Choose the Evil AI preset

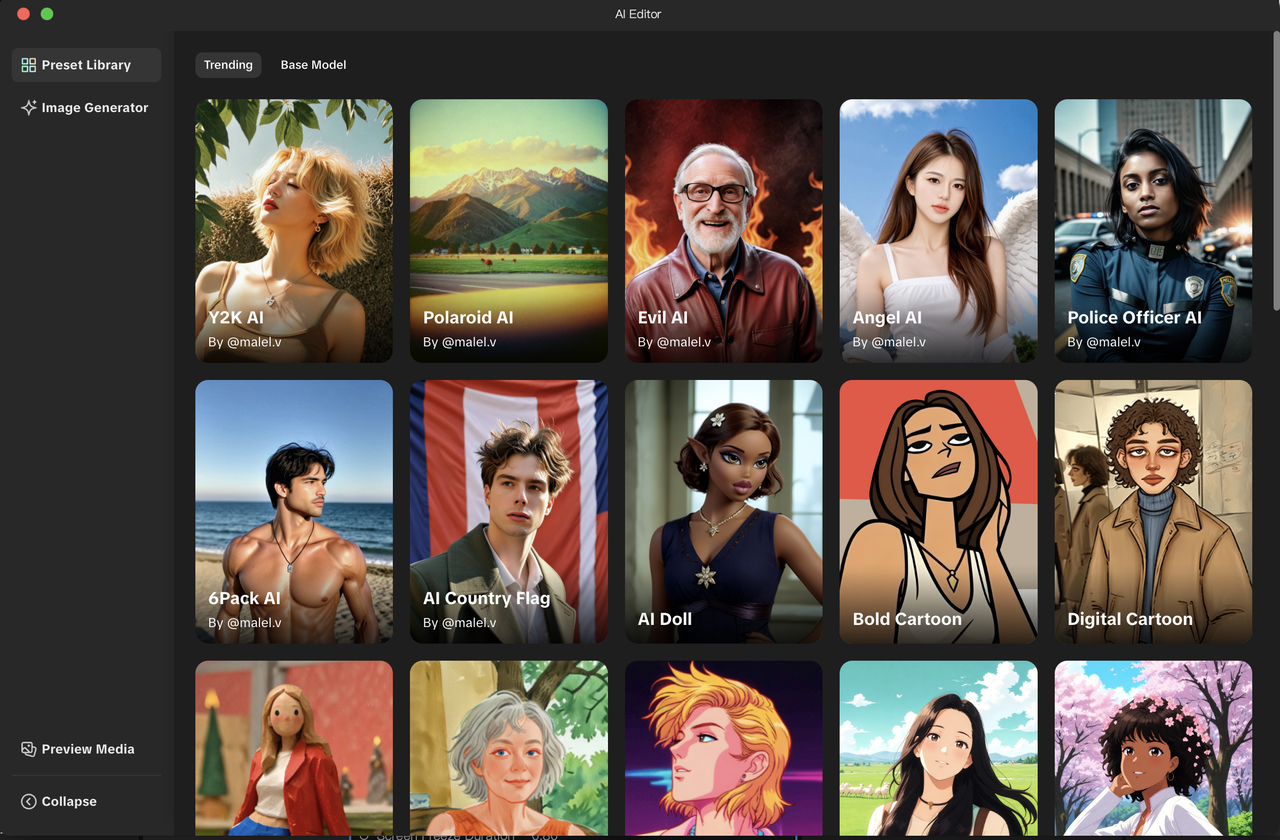click(724, 230)
